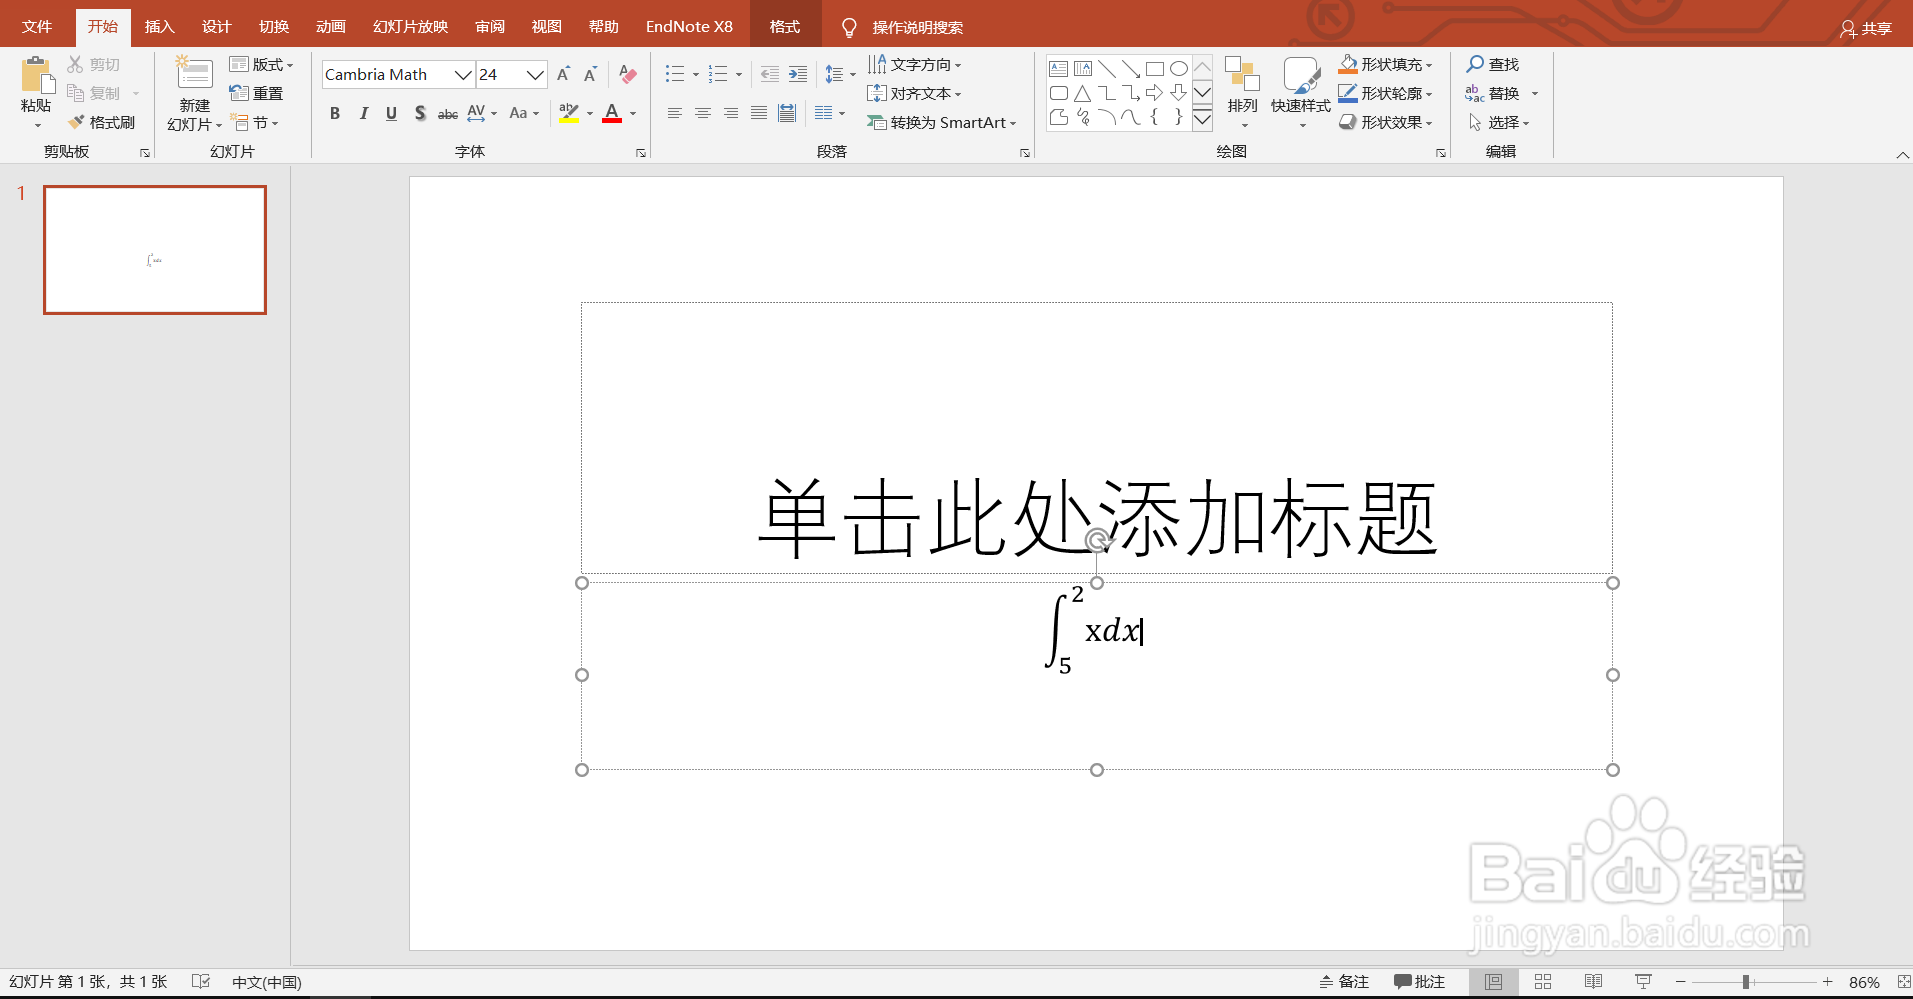Viewport: 1913px width, 999px height.
Task: Select the text box shape in gallery
Action: 1059,69
